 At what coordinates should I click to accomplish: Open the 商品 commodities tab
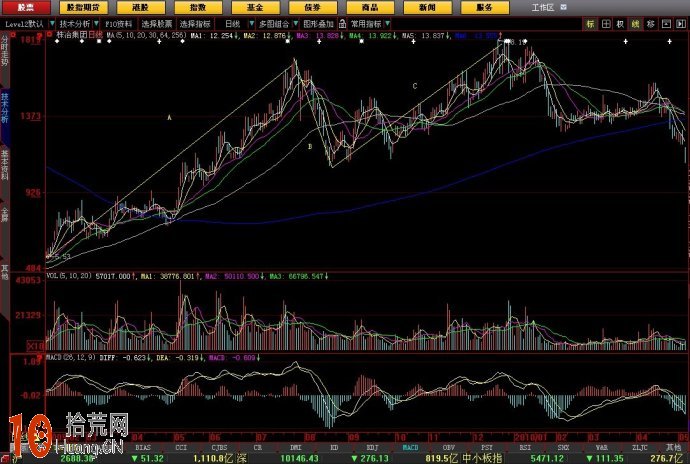tap(370, 7)
